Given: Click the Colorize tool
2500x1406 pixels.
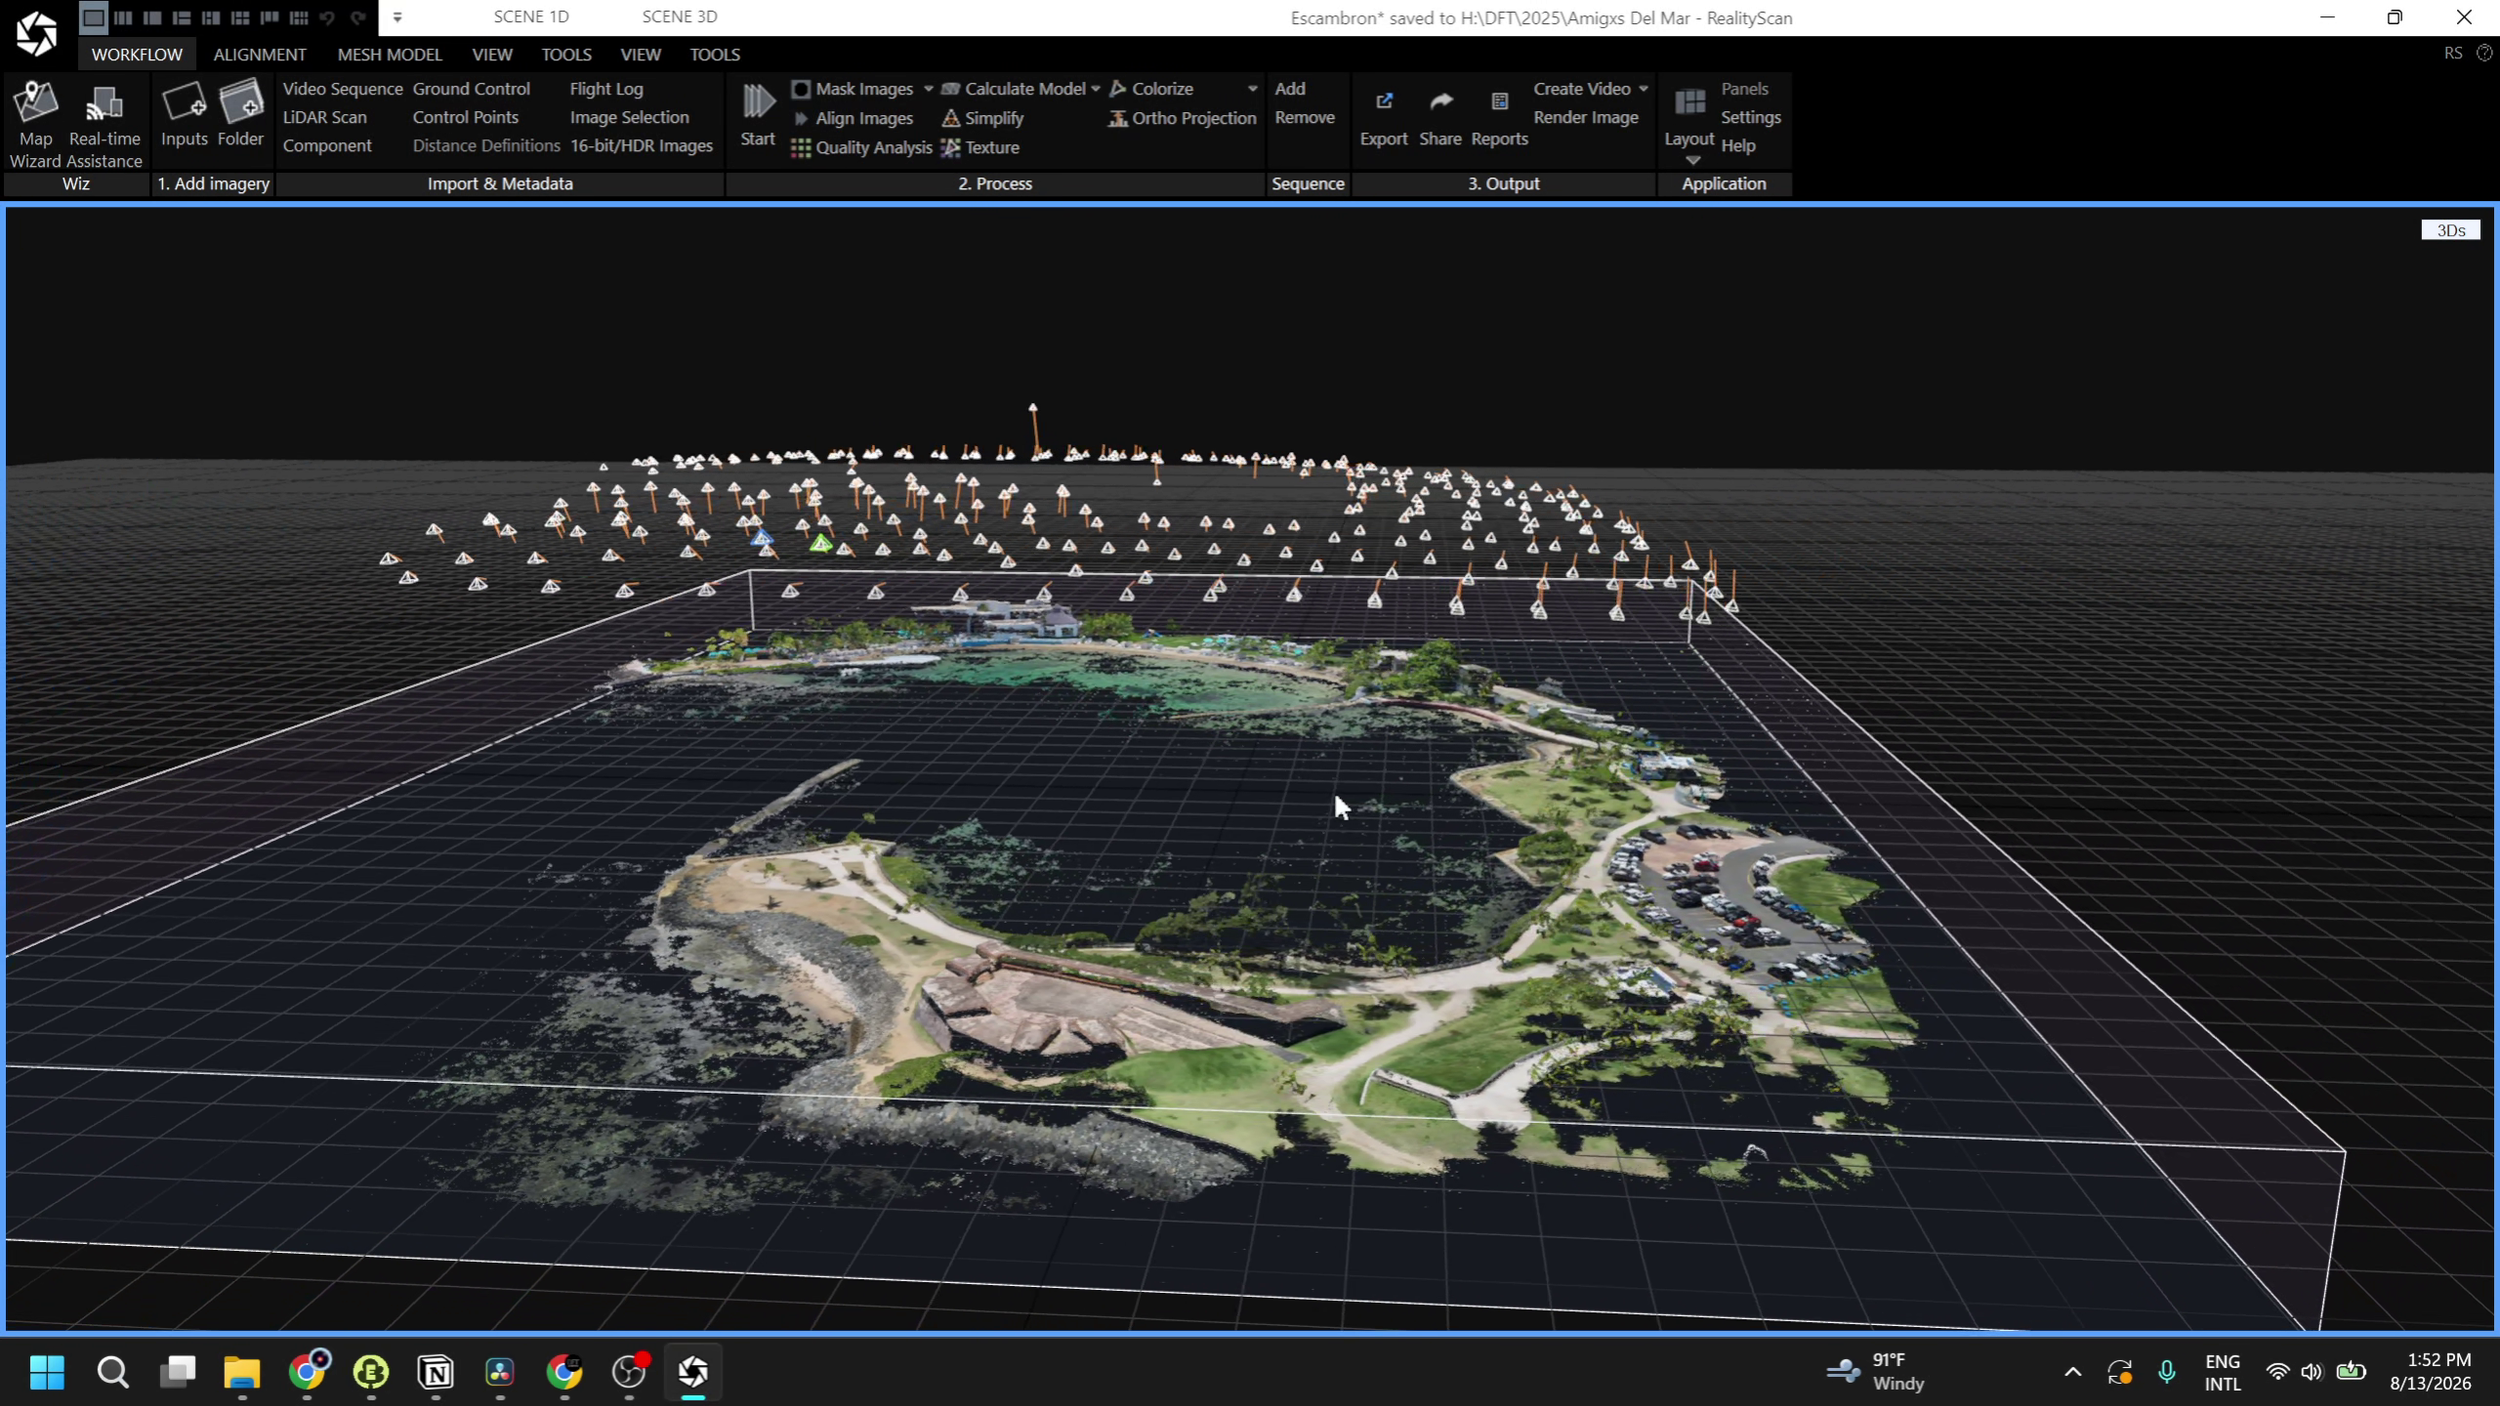Looking at the screenshot, I should coord(1152,89).
